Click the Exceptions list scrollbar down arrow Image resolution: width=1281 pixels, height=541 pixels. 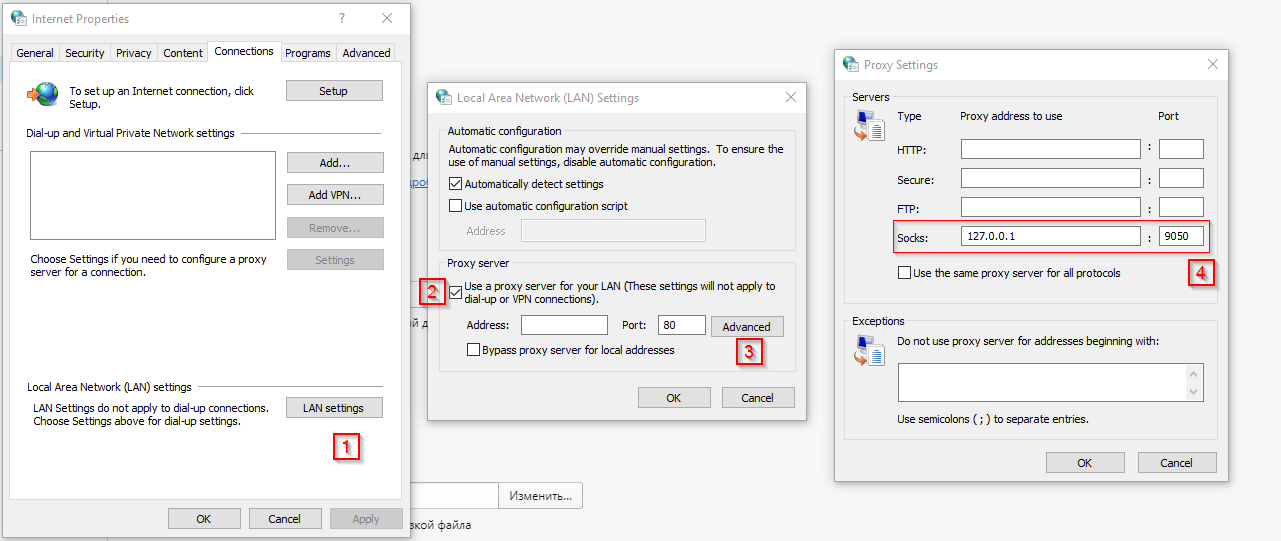coord(1194,392)
